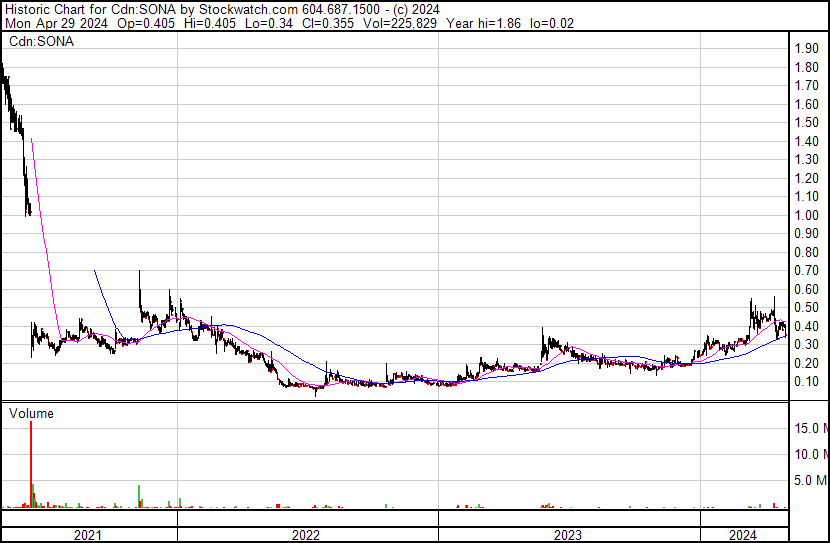The image size is (830, 543).
Task: Click the 2021 year label on the time axis
Action: [x=89, y=535]
